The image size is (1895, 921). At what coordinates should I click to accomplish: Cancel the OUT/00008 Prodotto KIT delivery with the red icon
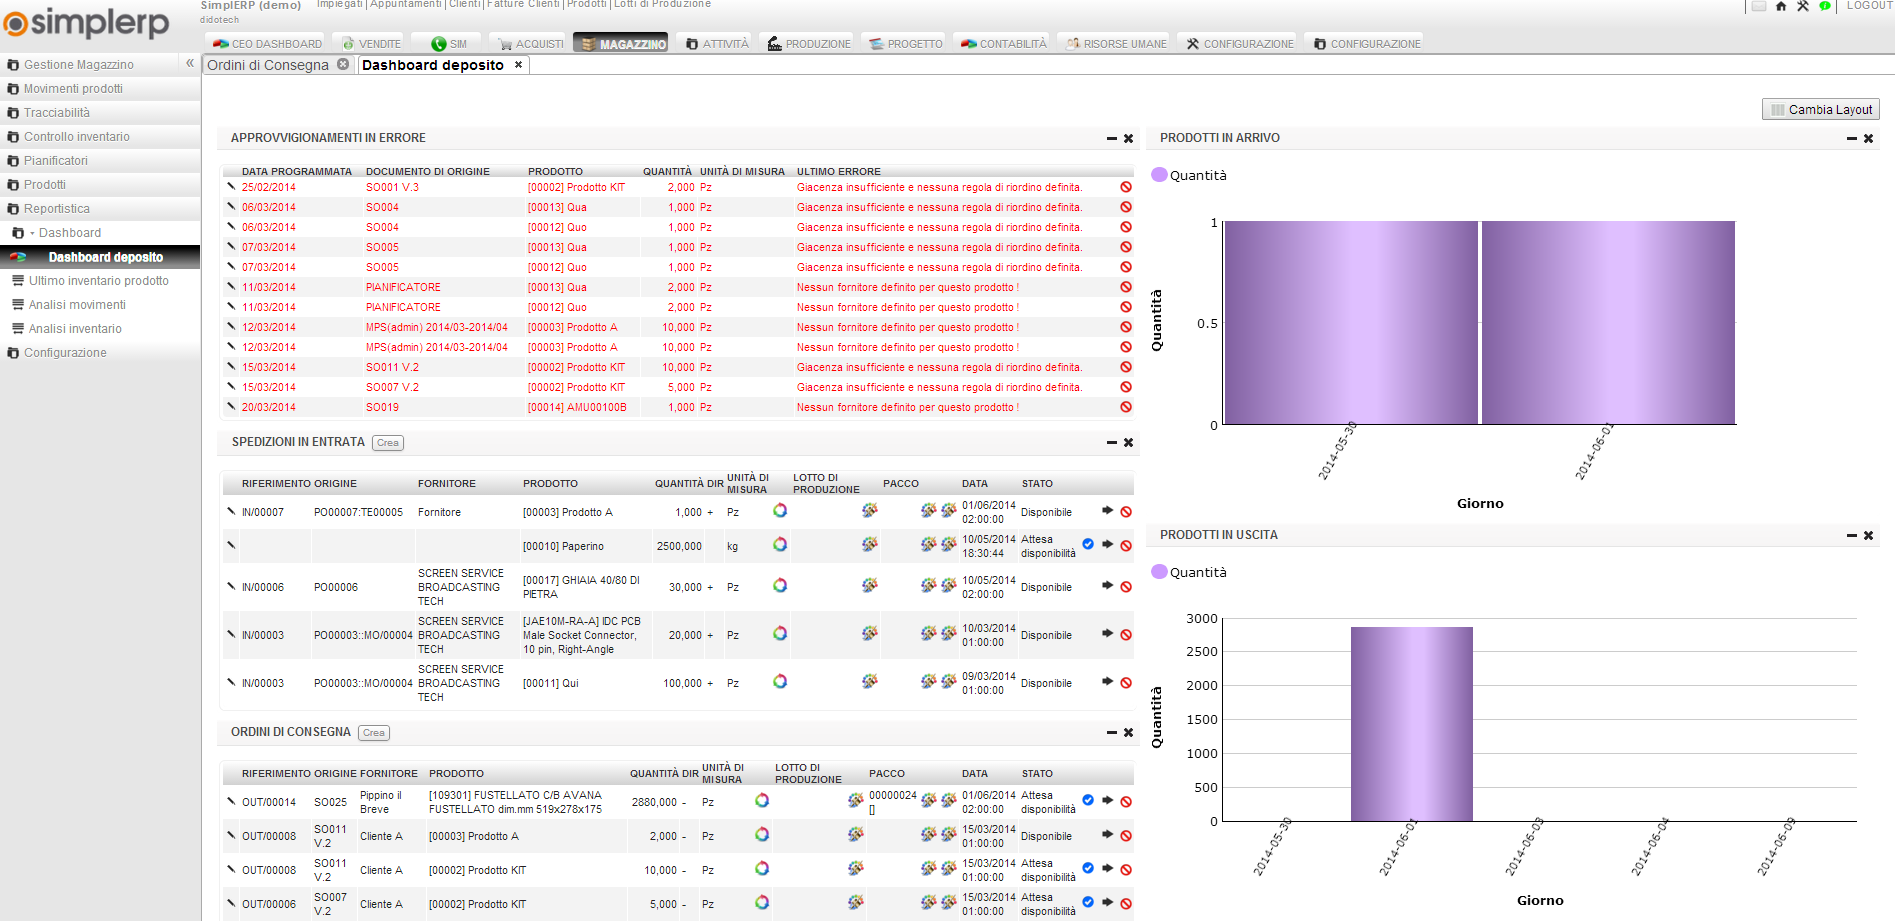pos(1126,870)
